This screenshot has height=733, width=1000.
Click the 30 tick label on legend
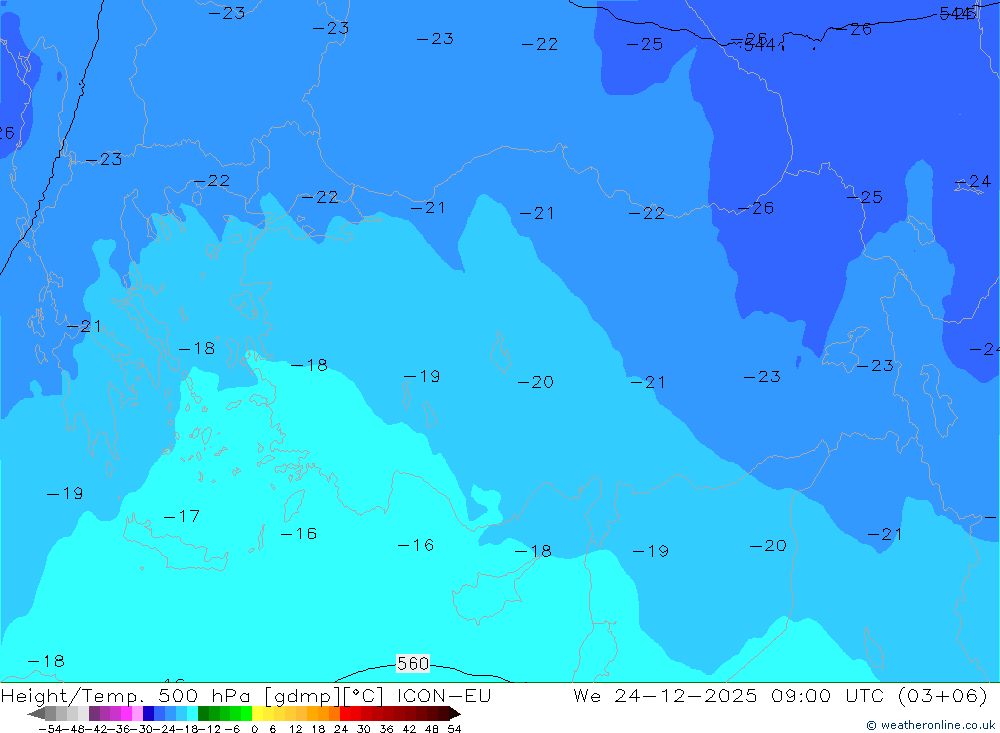(364, 729)
